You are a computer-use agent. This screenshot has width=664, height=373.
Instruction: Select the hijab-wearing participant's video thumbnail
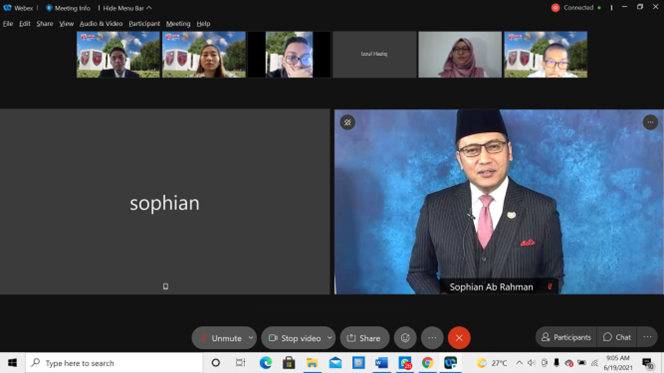[x=460, y=54]
